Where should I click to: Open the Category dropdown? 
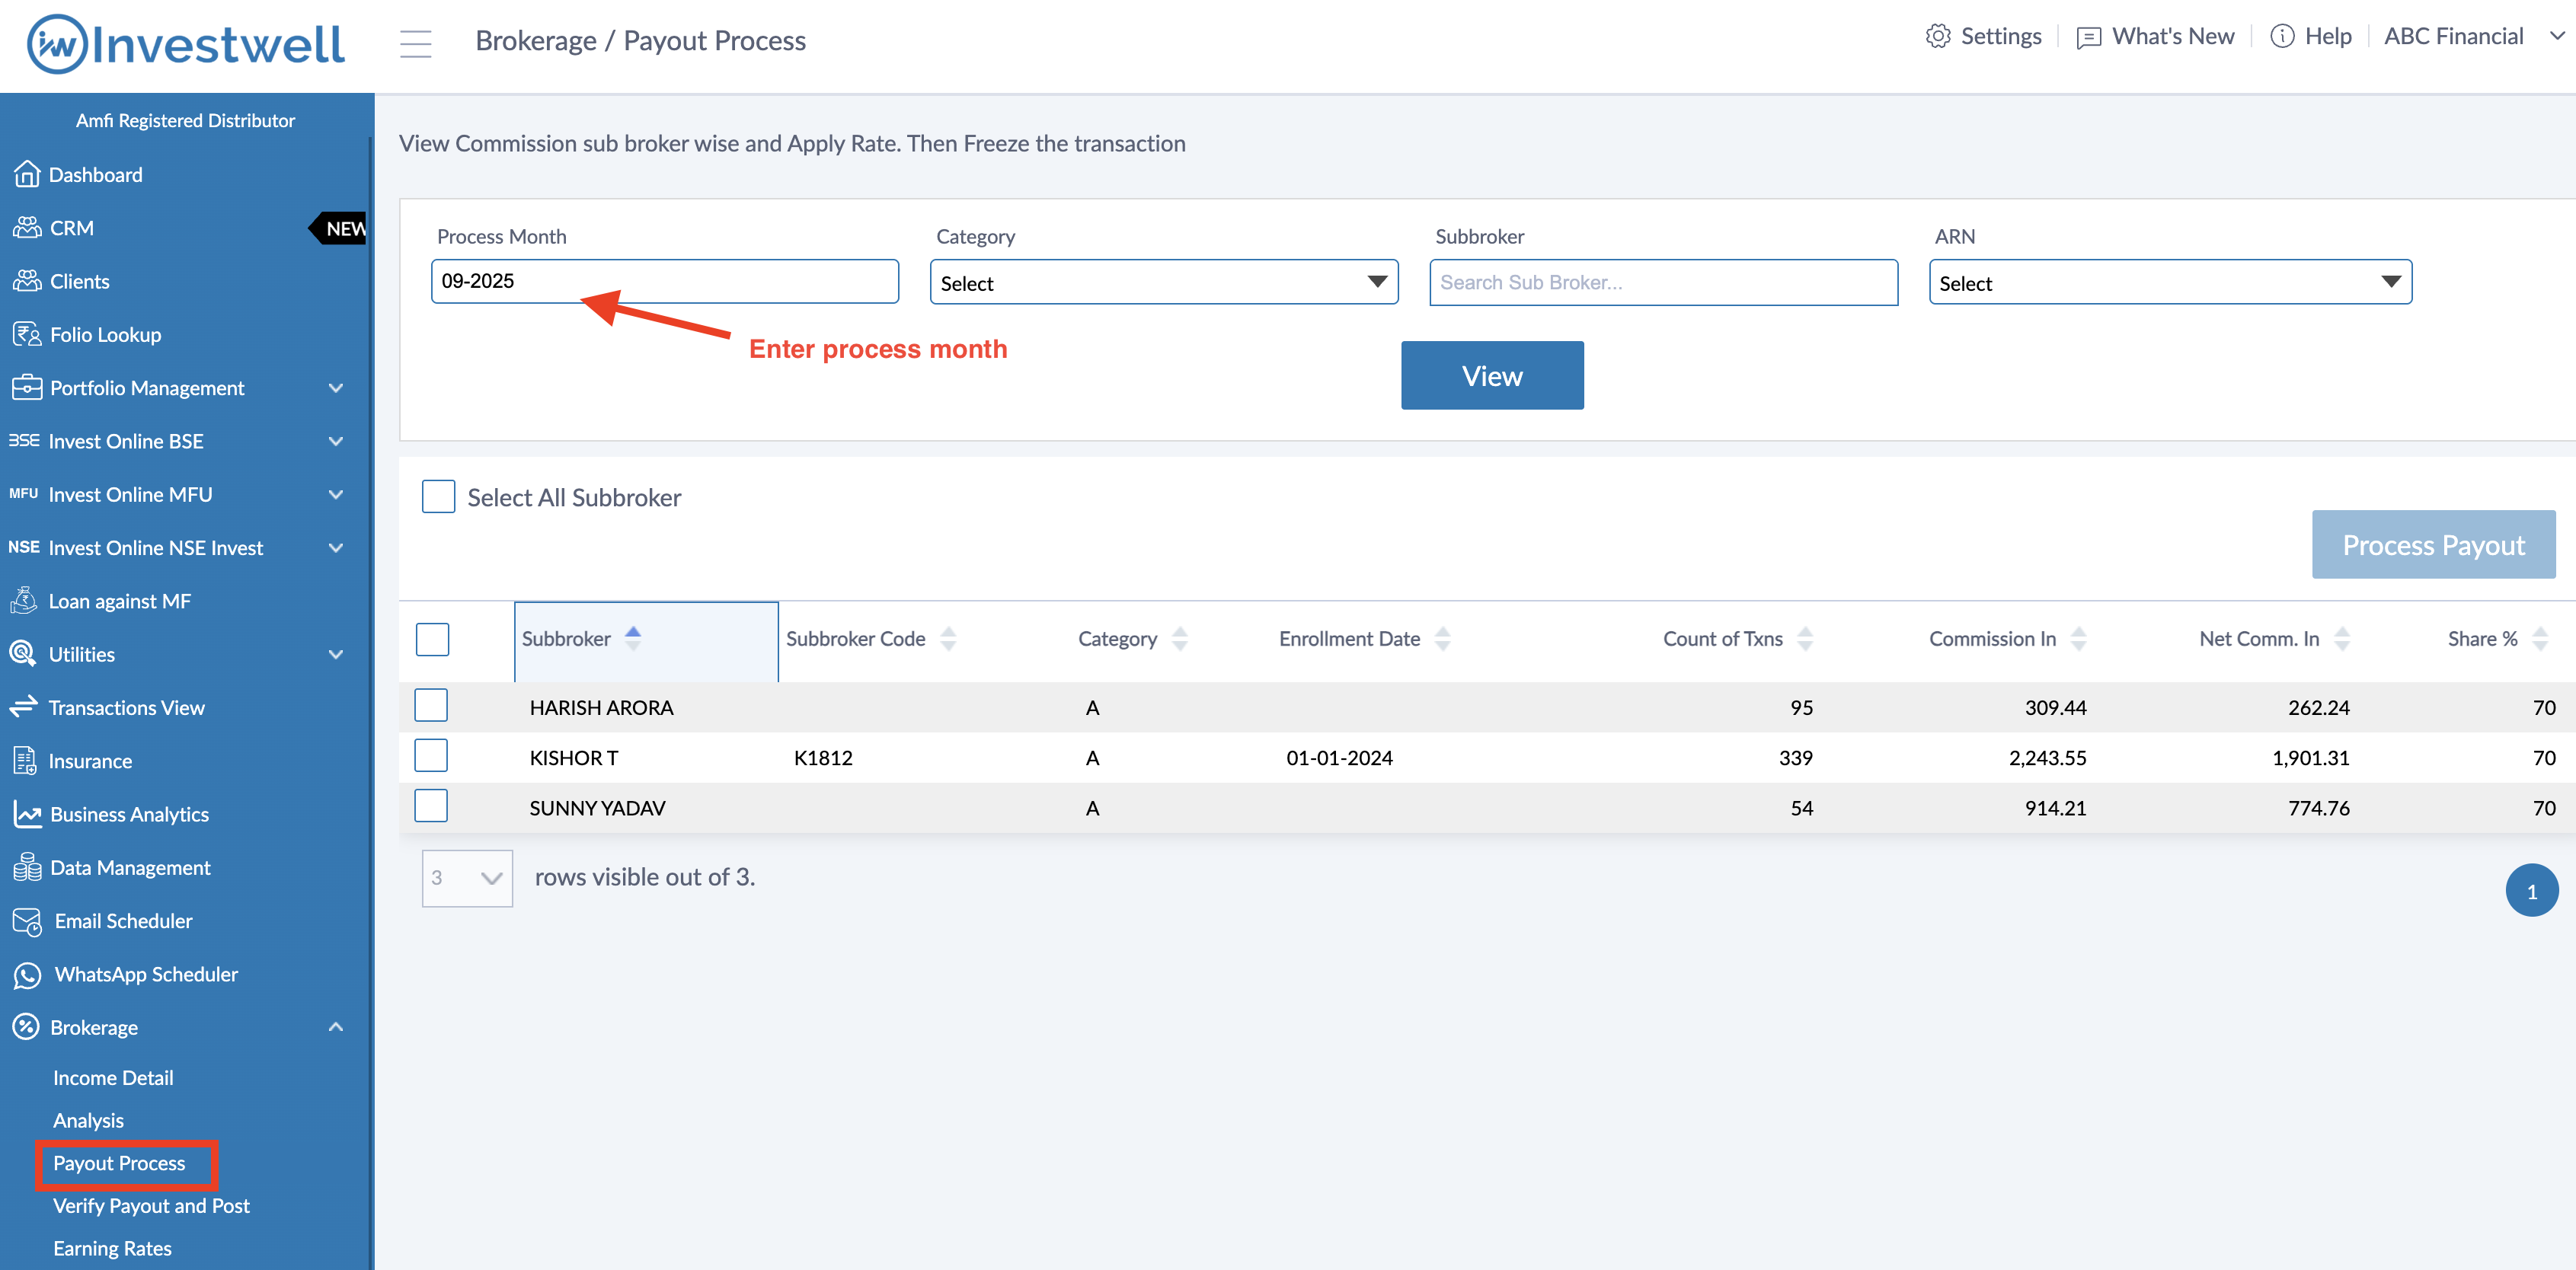coord(1163,283)
